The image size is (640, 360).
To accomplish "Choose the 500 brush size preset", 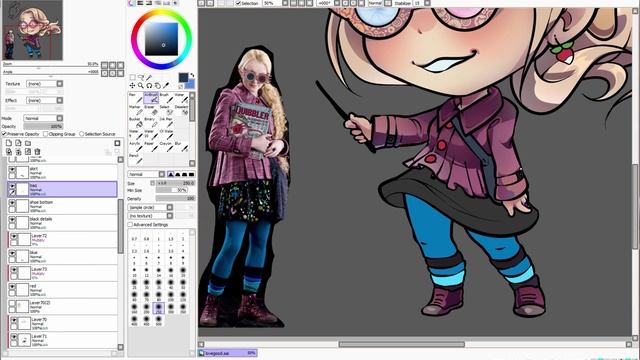I will pos(159,320).
